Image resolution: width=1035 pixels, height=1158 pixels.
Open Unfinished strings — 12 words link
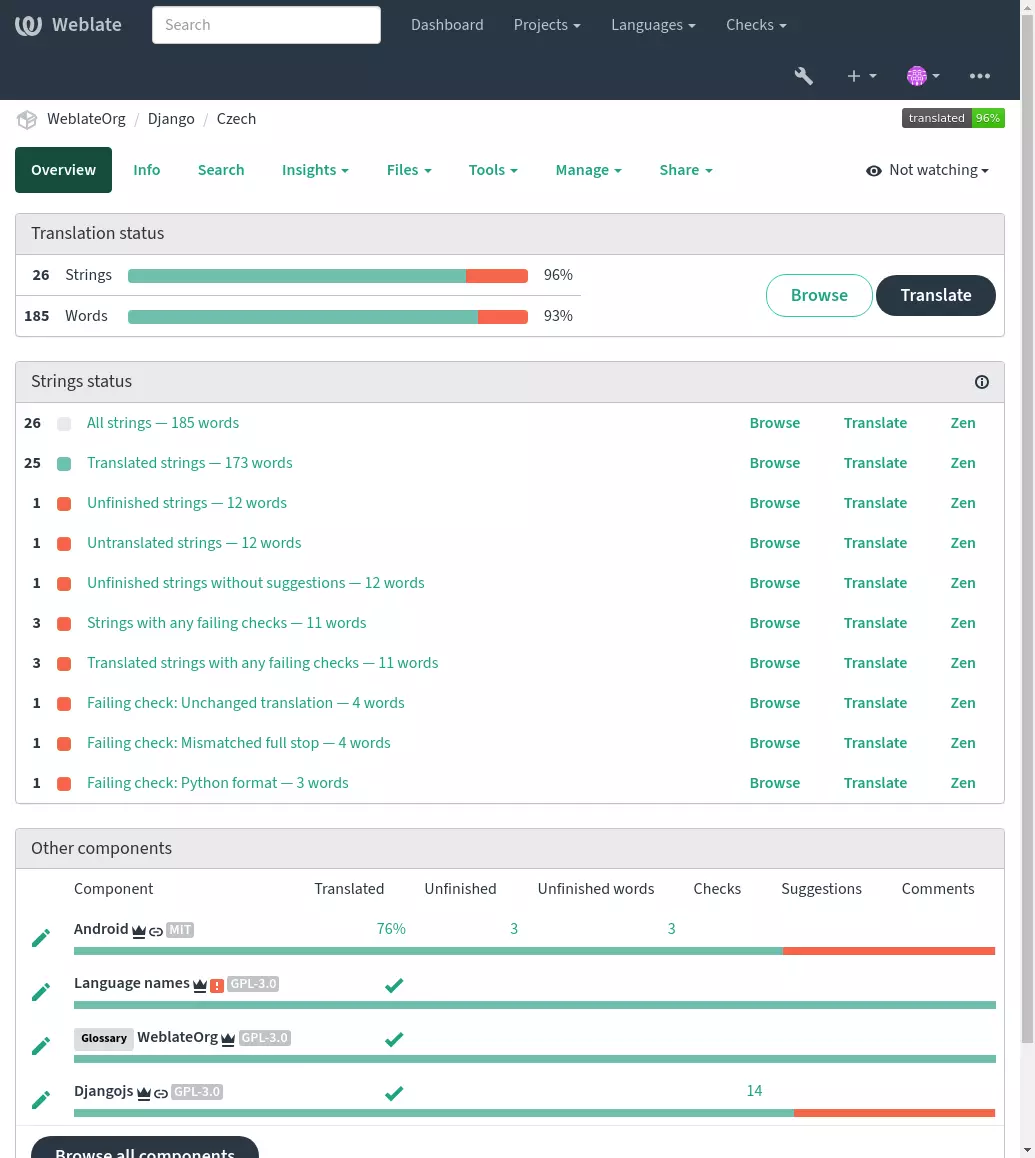[x=187, y=503]
